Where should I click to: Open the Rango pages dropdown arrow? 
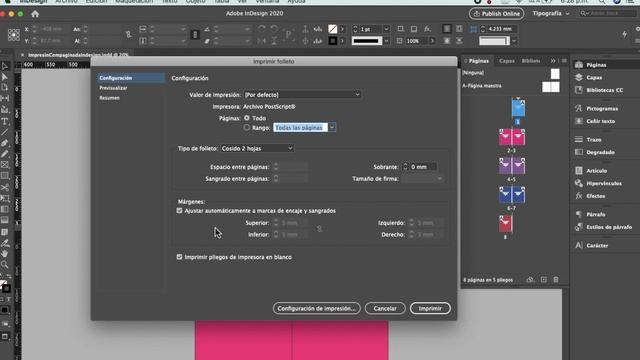coord(332,128)
